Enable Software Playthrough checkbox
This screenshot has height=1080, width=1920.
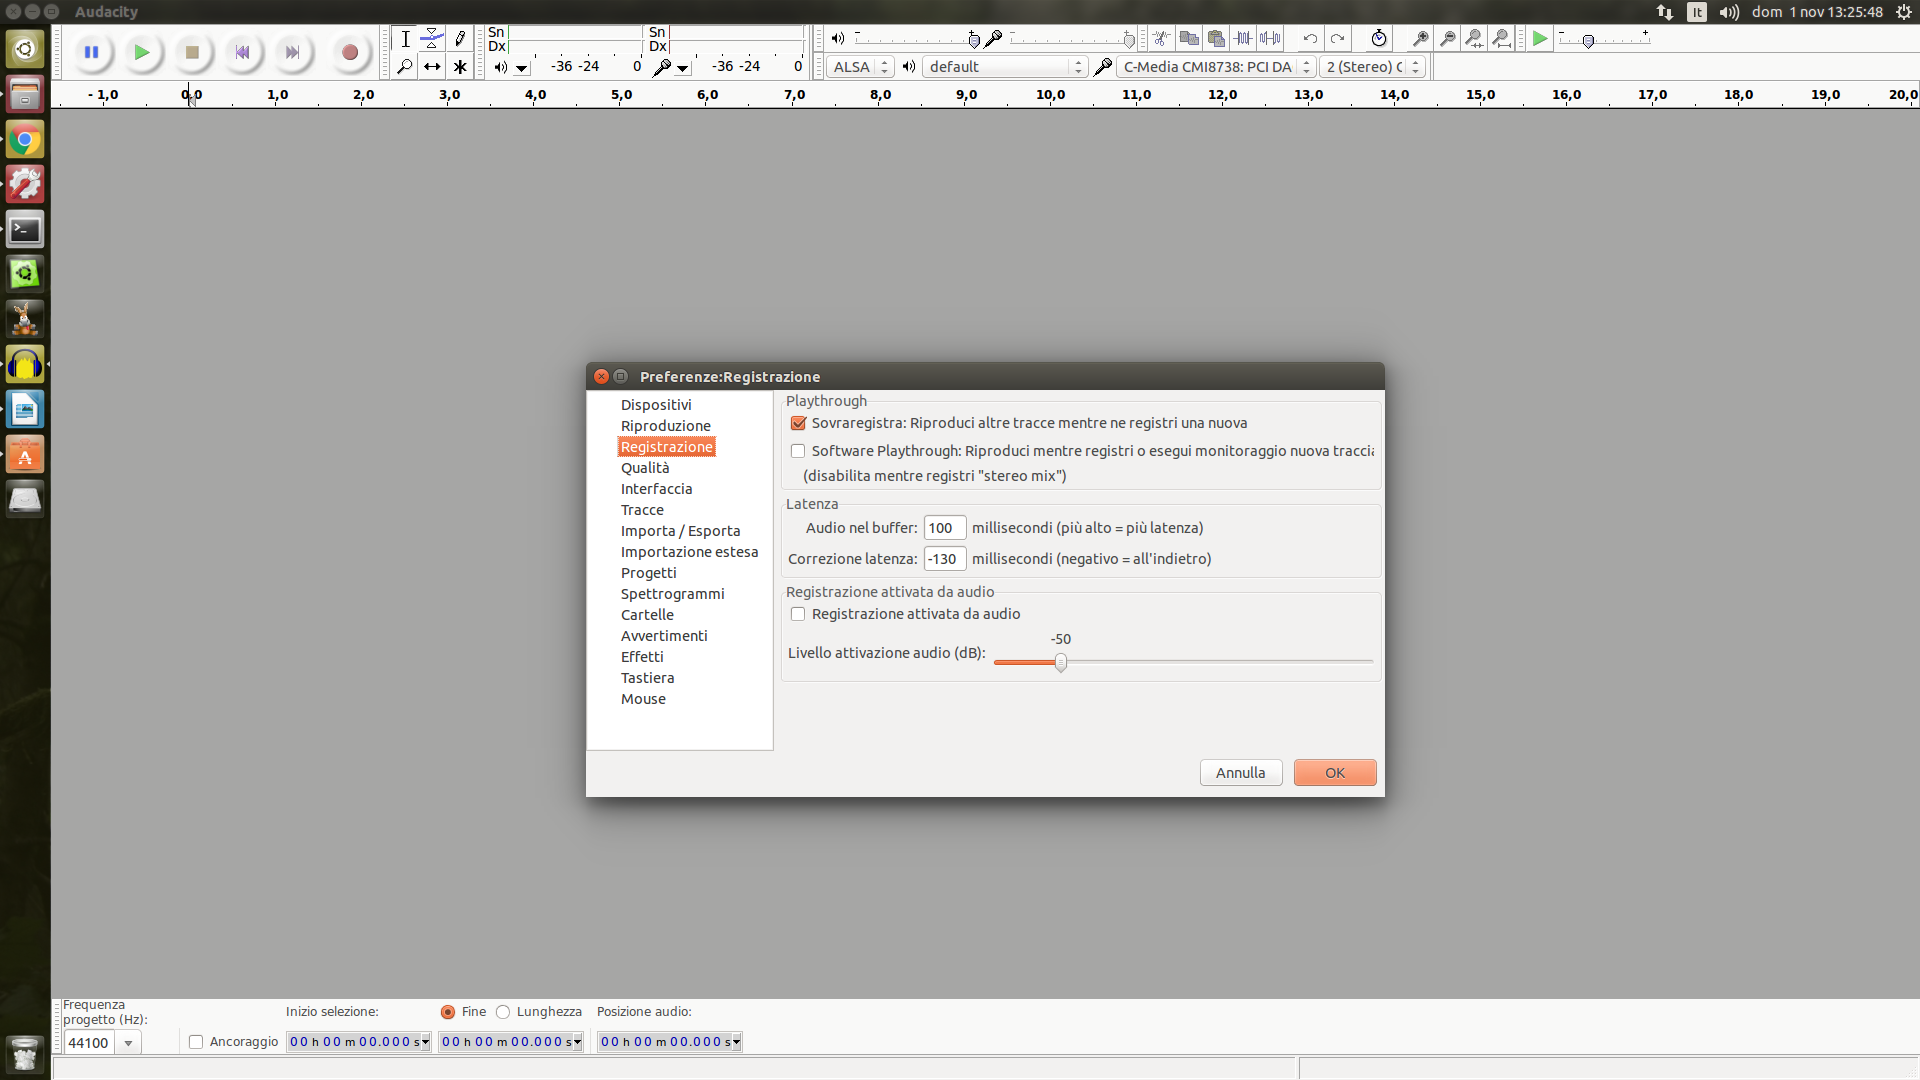click(798, 451)
